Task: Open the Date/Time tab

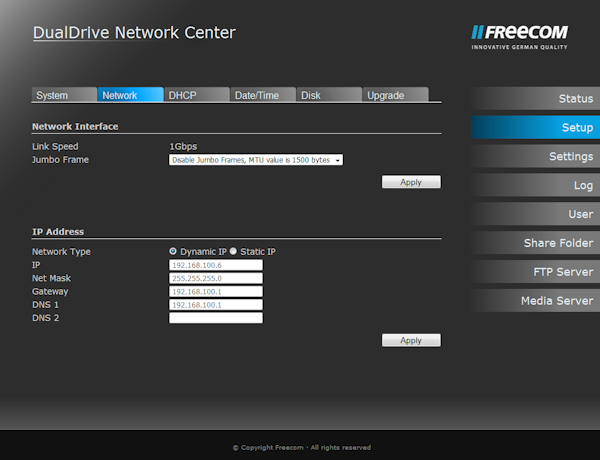Action: pyautogui.click(x=262, y=95)
